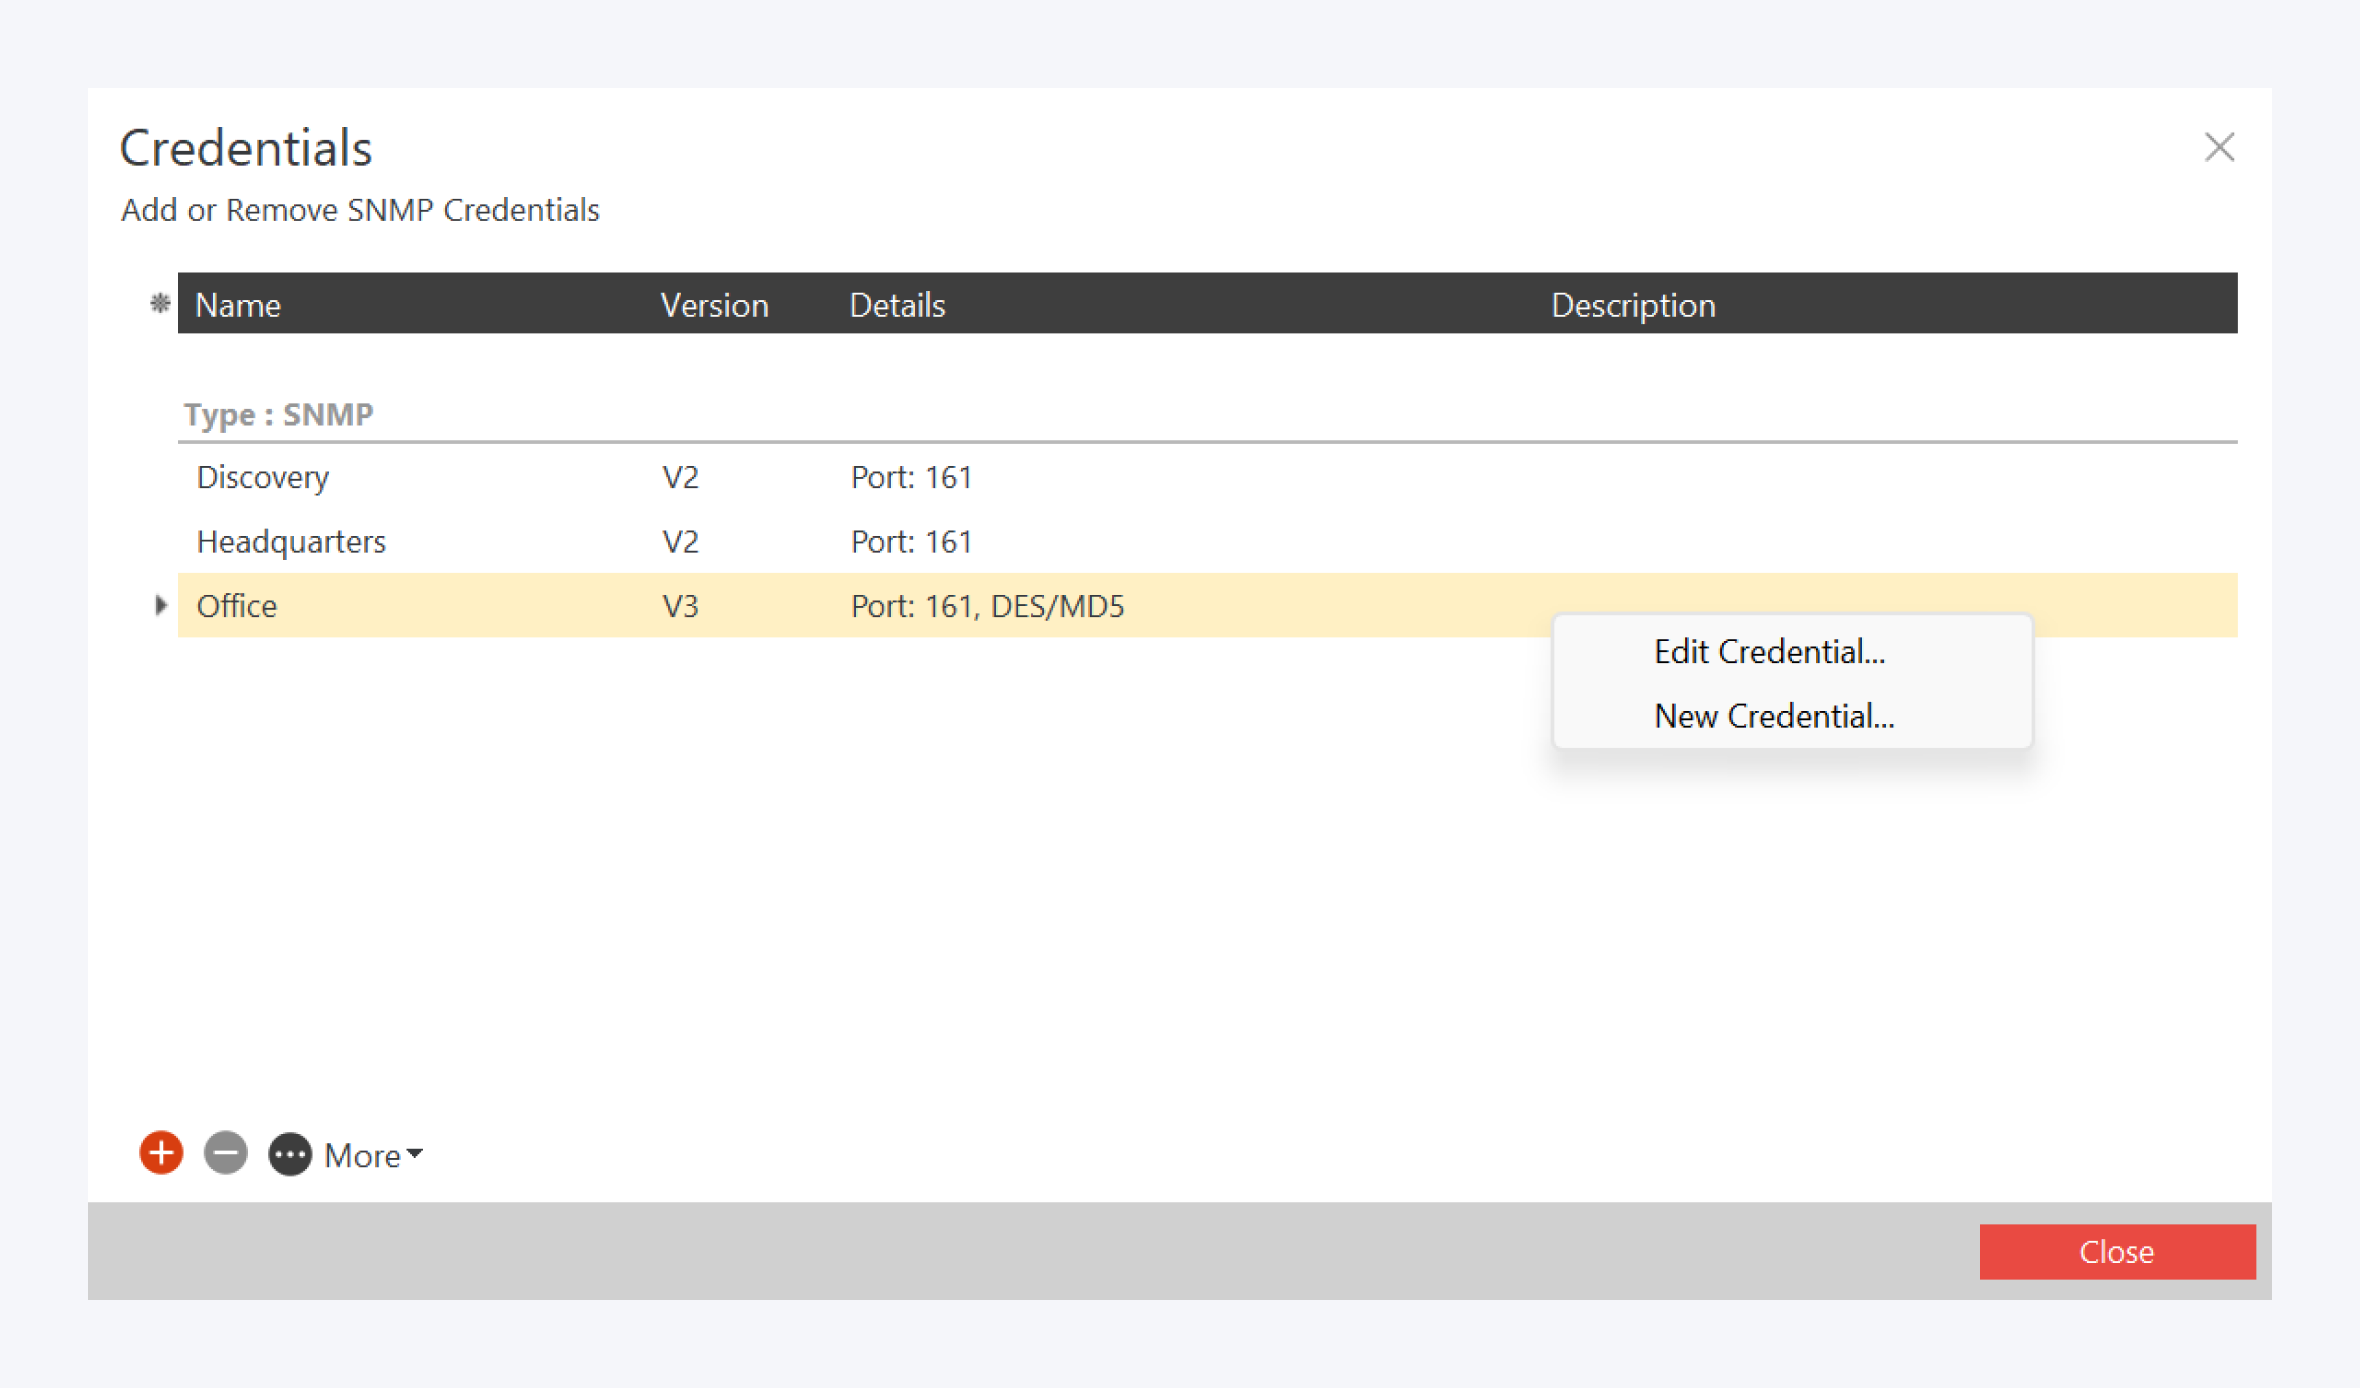Click the red Close button

[x=2117, y=1251]
